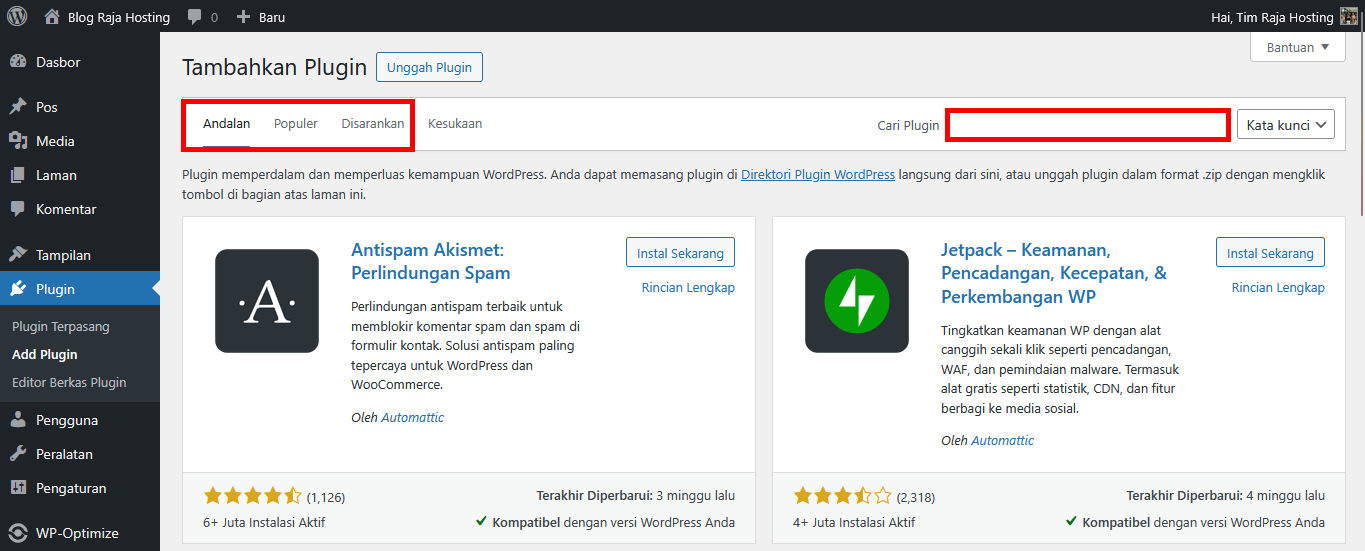Select Add Plugin submenu item
Screen dimensions: 1365x551
click(x=45, y=355)
